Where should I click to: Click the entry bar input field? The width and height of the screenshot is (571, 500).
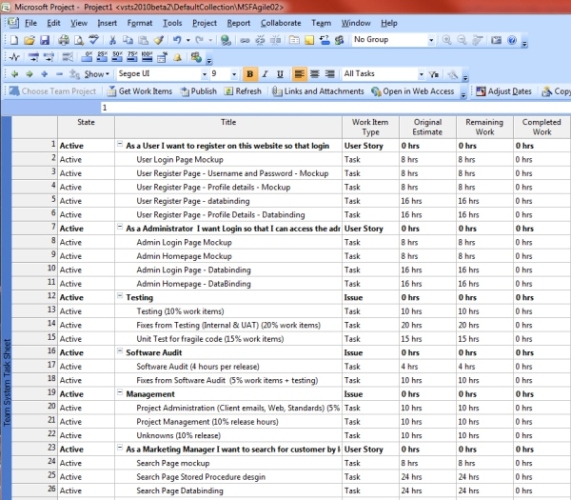[335, 107]
